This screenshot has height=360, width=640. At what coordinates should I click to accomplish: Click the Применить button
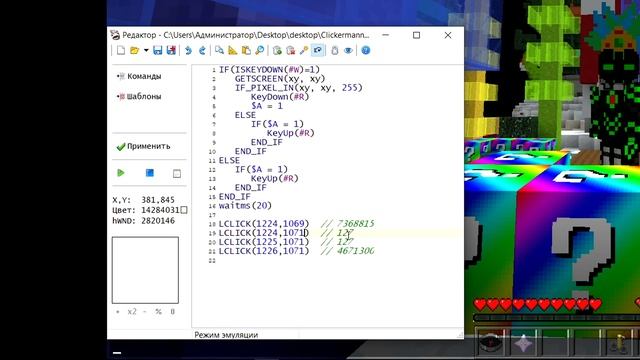tap(143, 146)
